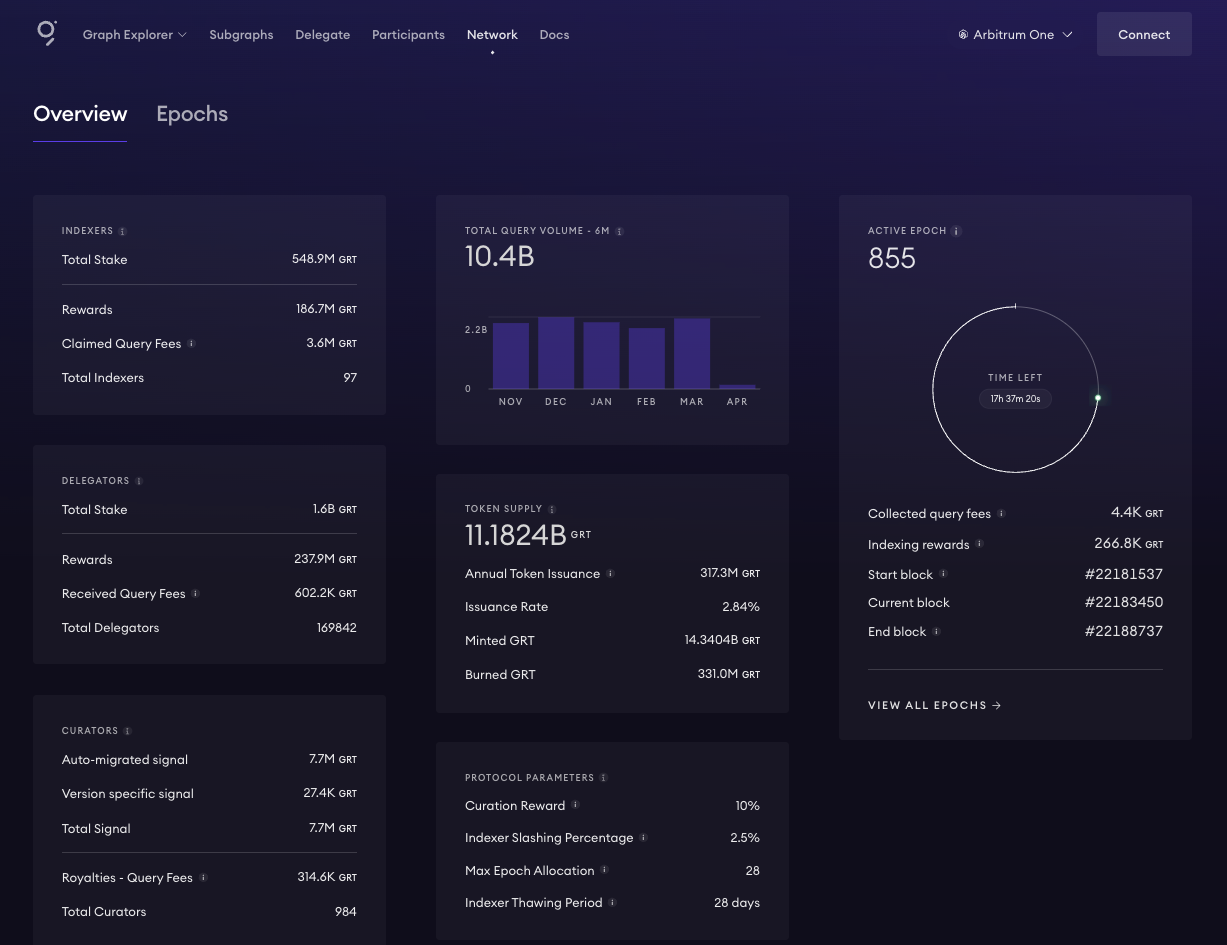Click the DEC bar in query volume chart

pyautogui.click(x=556, y=353)
